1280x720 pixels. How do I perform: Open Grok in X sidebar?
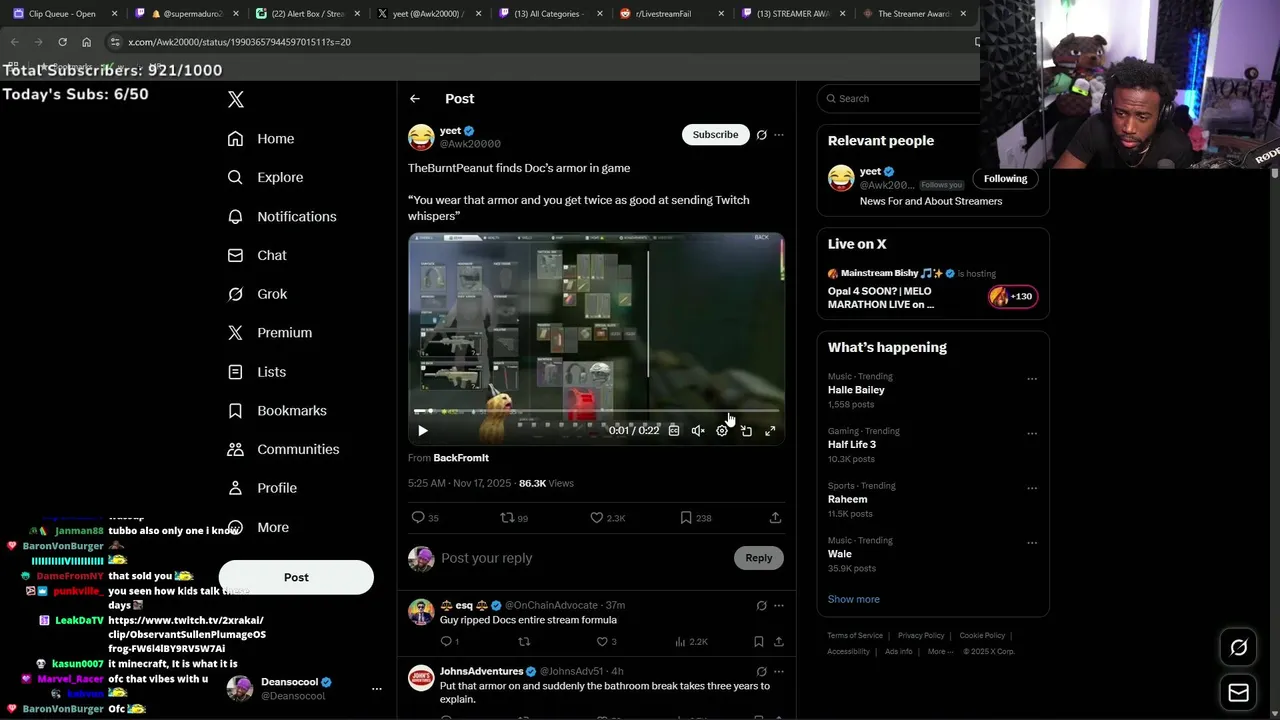(x=257, y=294)
